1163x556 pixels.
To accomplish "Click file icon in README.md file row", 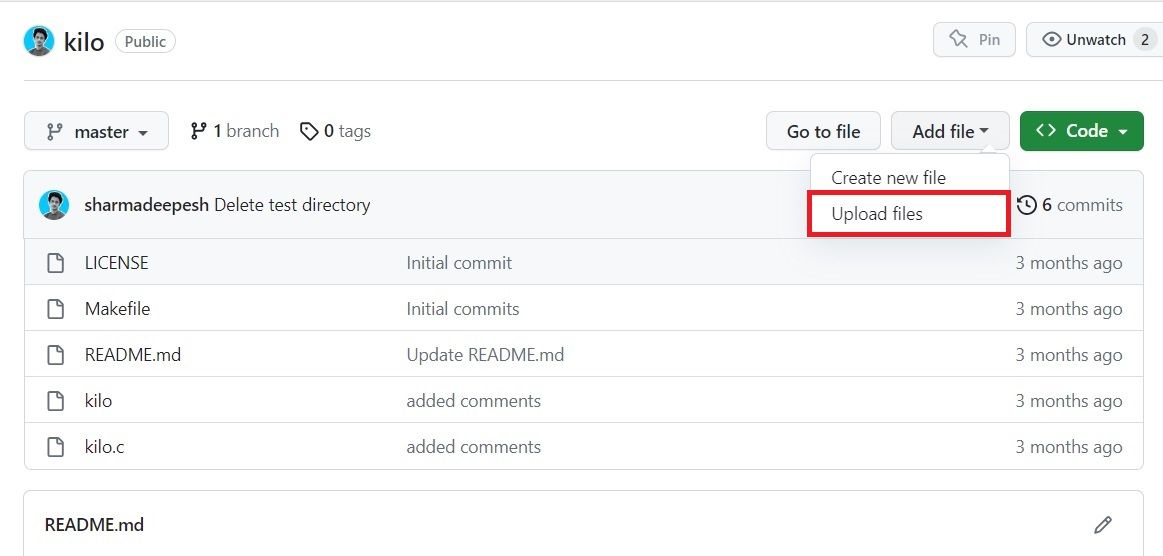I will (x=56, y=355).
